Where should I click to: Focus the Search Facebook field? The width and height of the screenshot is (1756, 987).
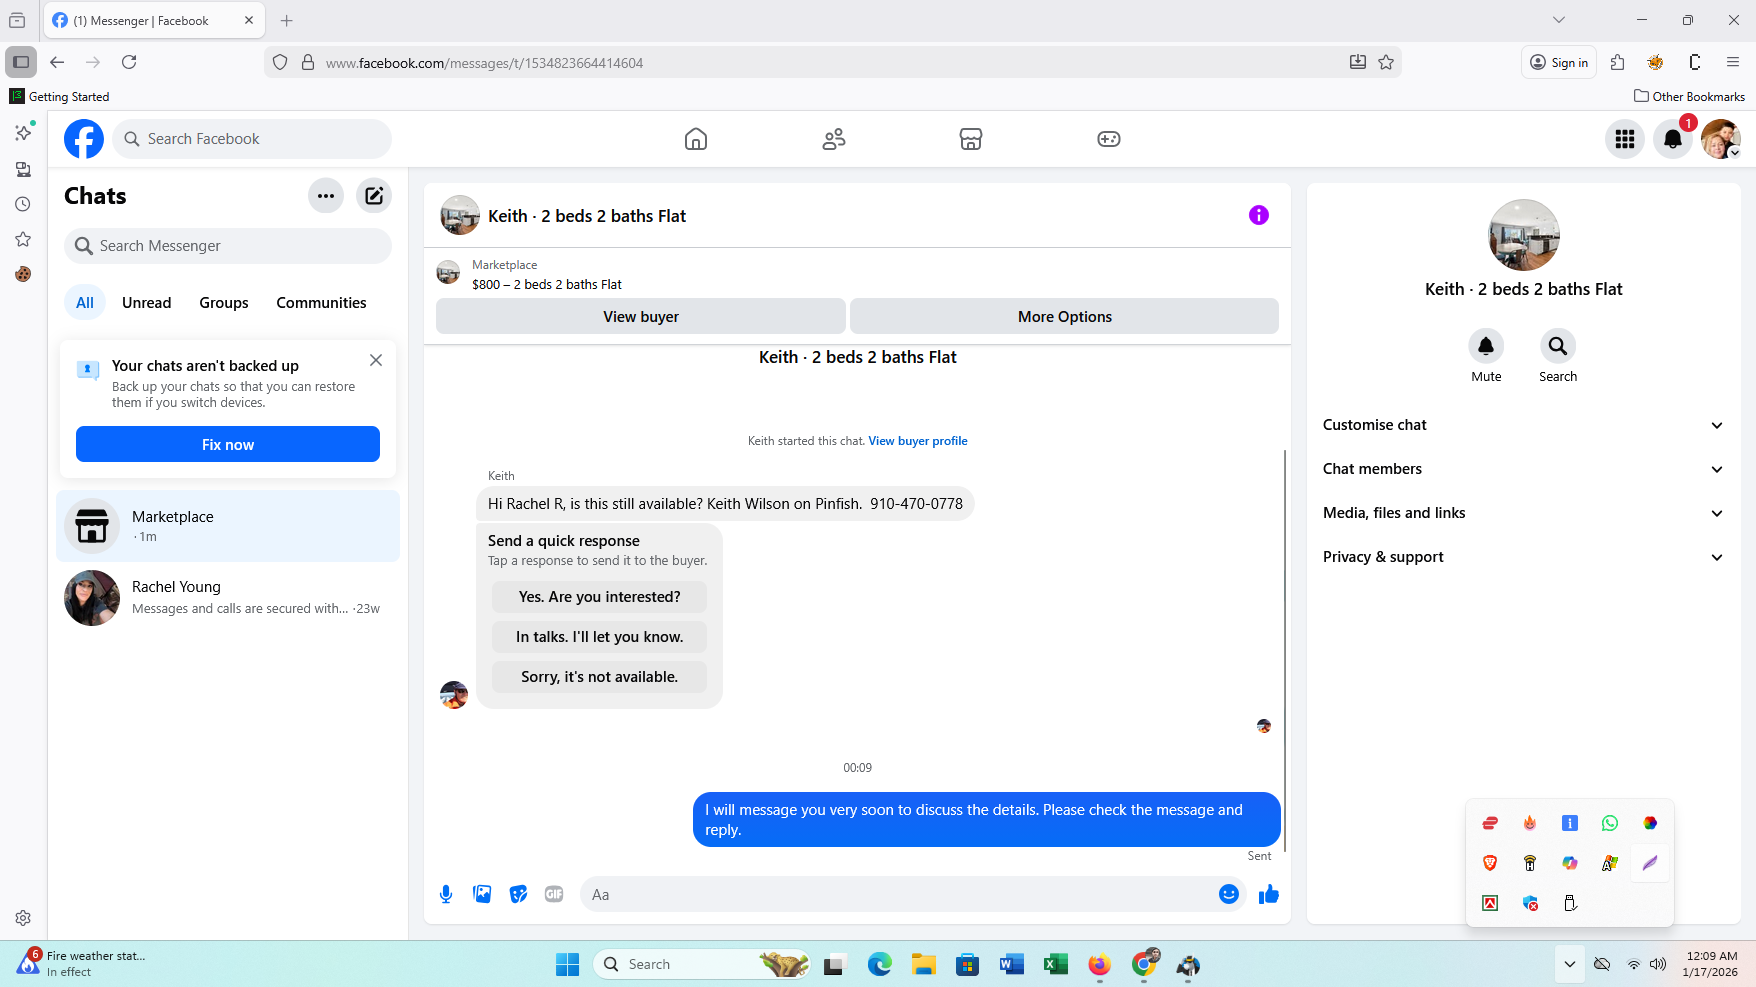(252, 139)
